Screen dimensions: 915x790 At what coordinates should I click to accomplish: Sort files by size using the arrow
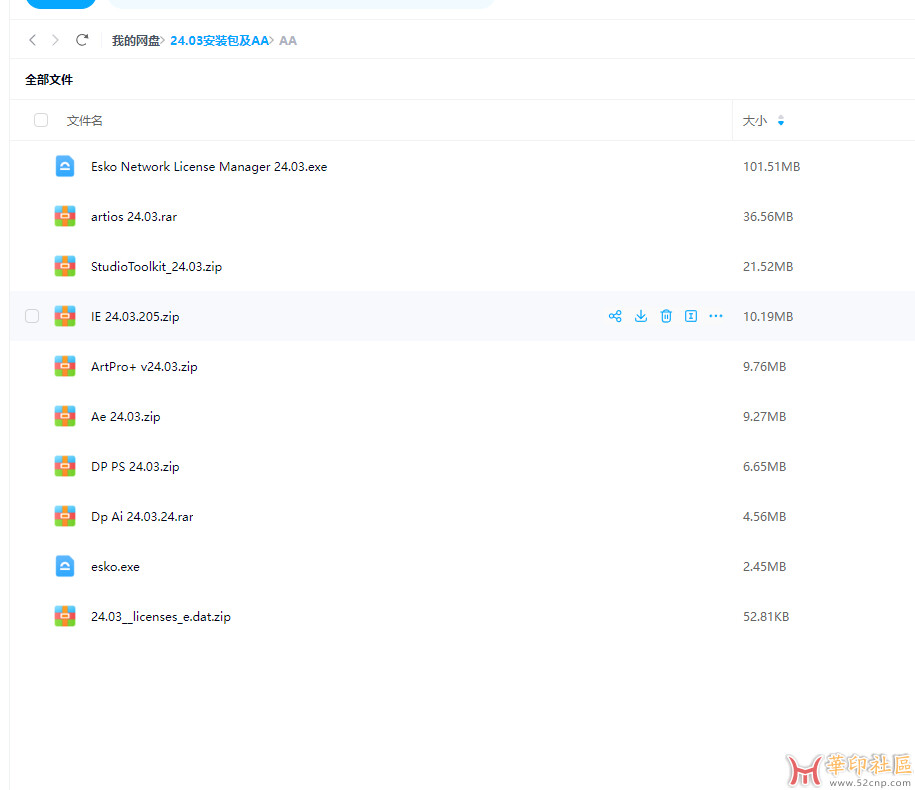pyautogui.click(x=781, y=121)
